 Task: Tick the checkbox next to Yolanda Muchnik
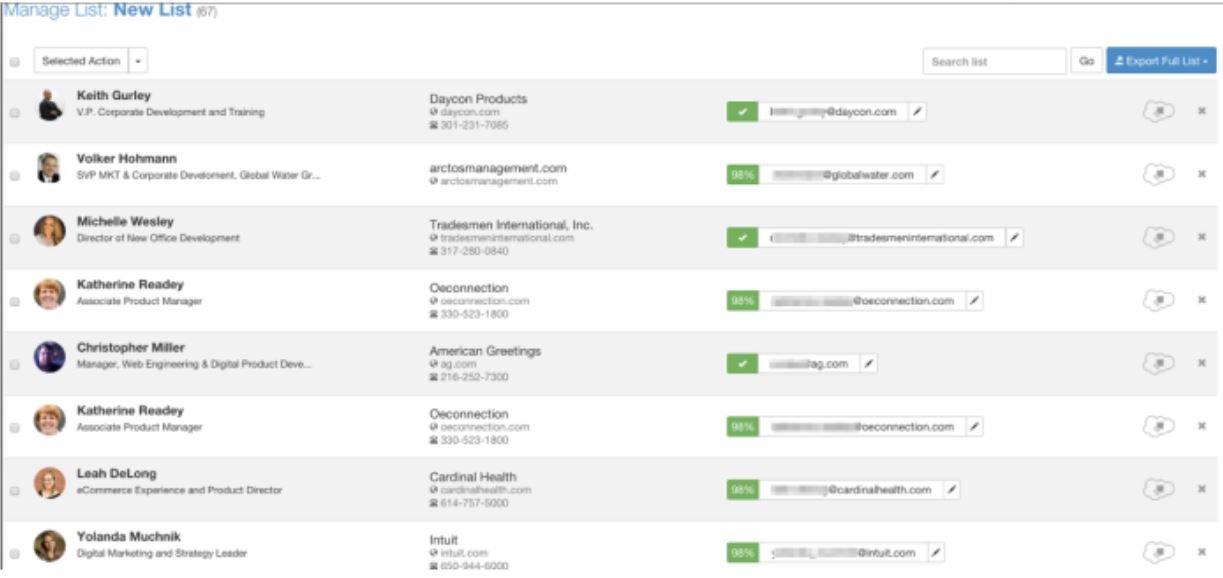coord(14,553)
